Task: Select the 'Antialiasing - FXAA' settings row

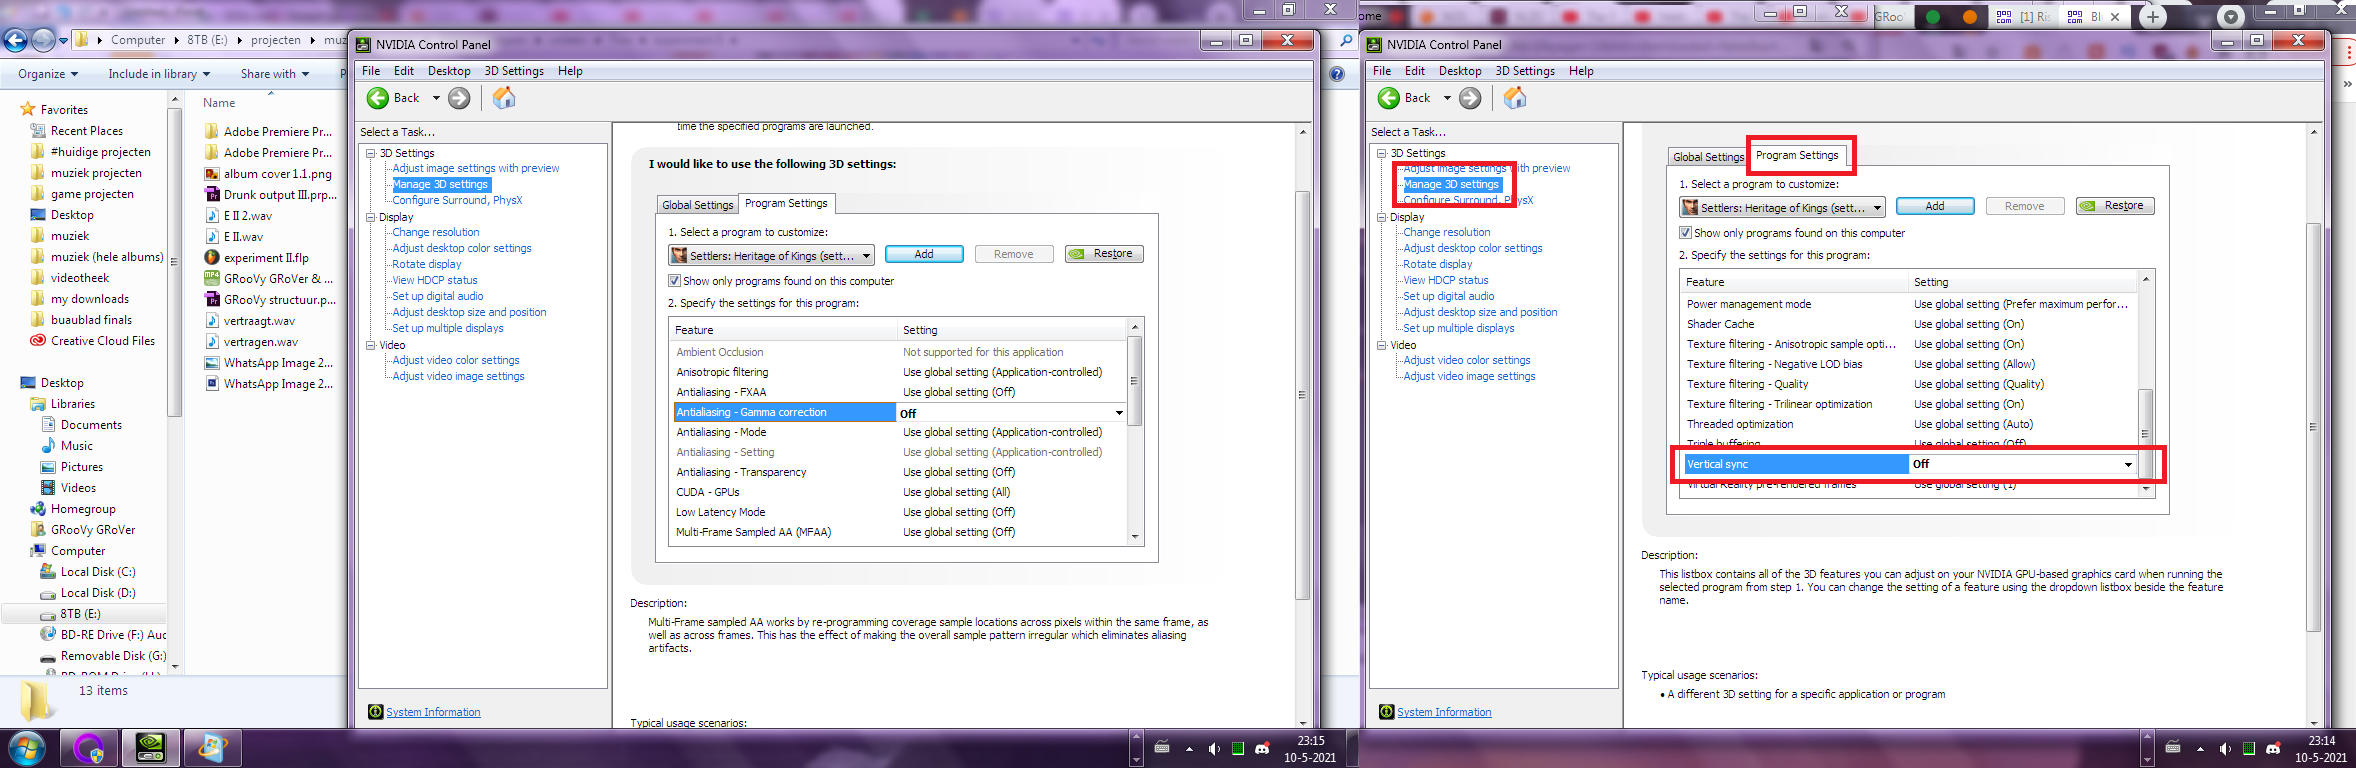Action: (900, 392)
